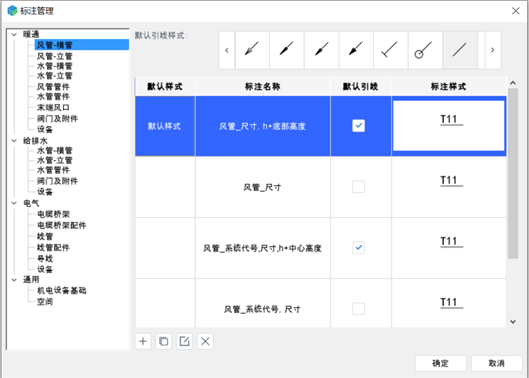Show more leader styles with right arrow
The width and height of the screenshot is (529, 378).
493,50
